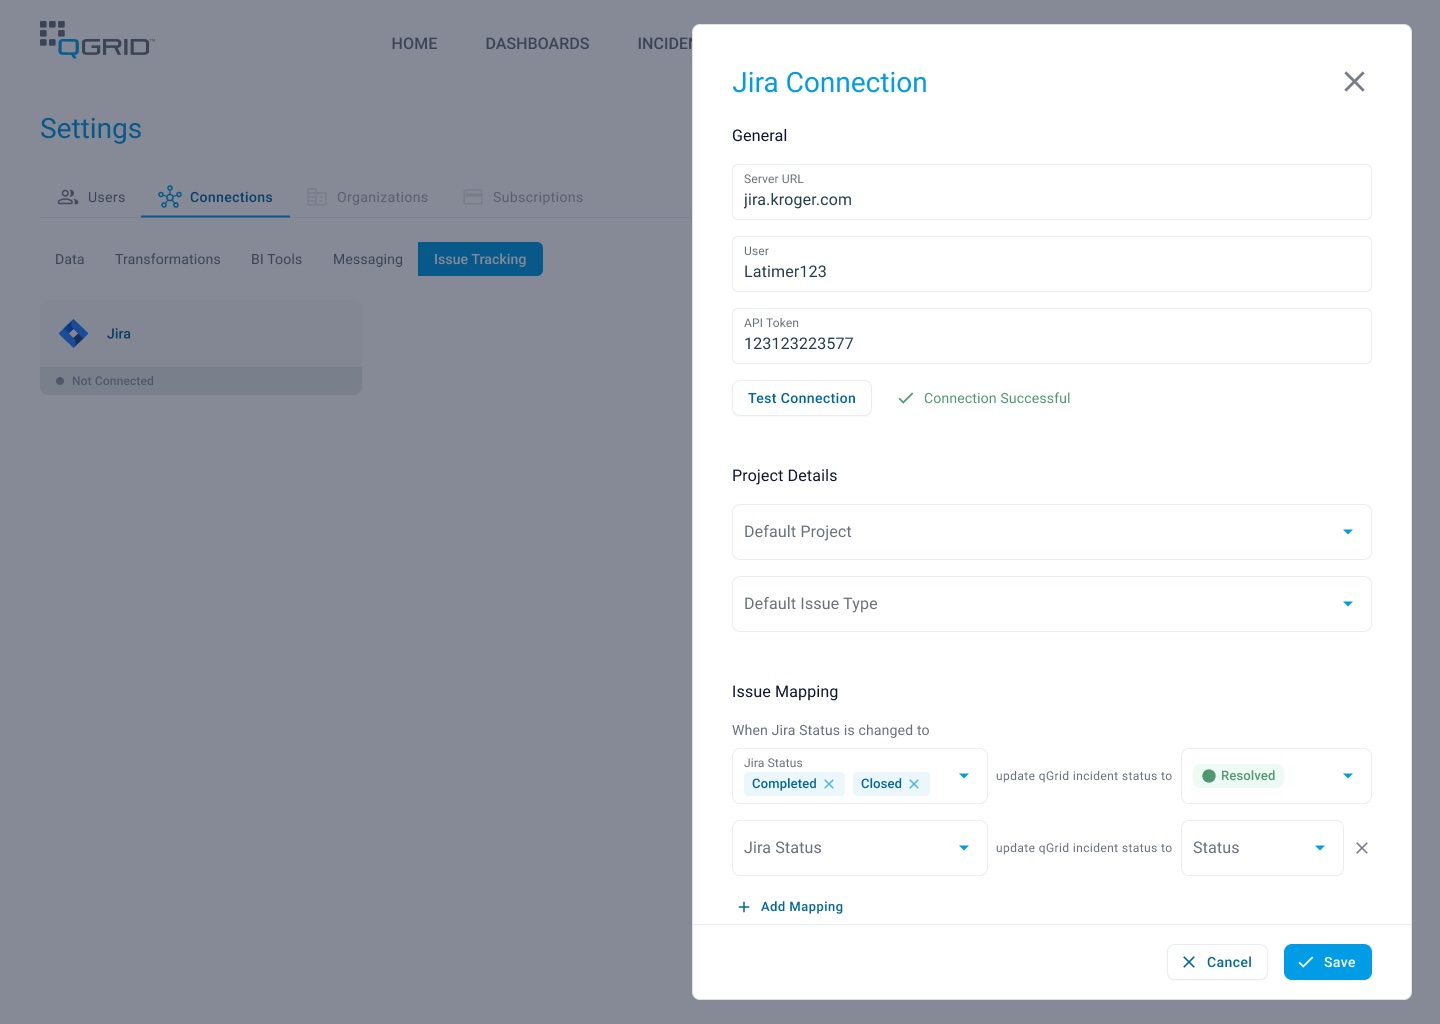Switch to the Organizations tab
1440x1024 pixels.
[368, 197]
